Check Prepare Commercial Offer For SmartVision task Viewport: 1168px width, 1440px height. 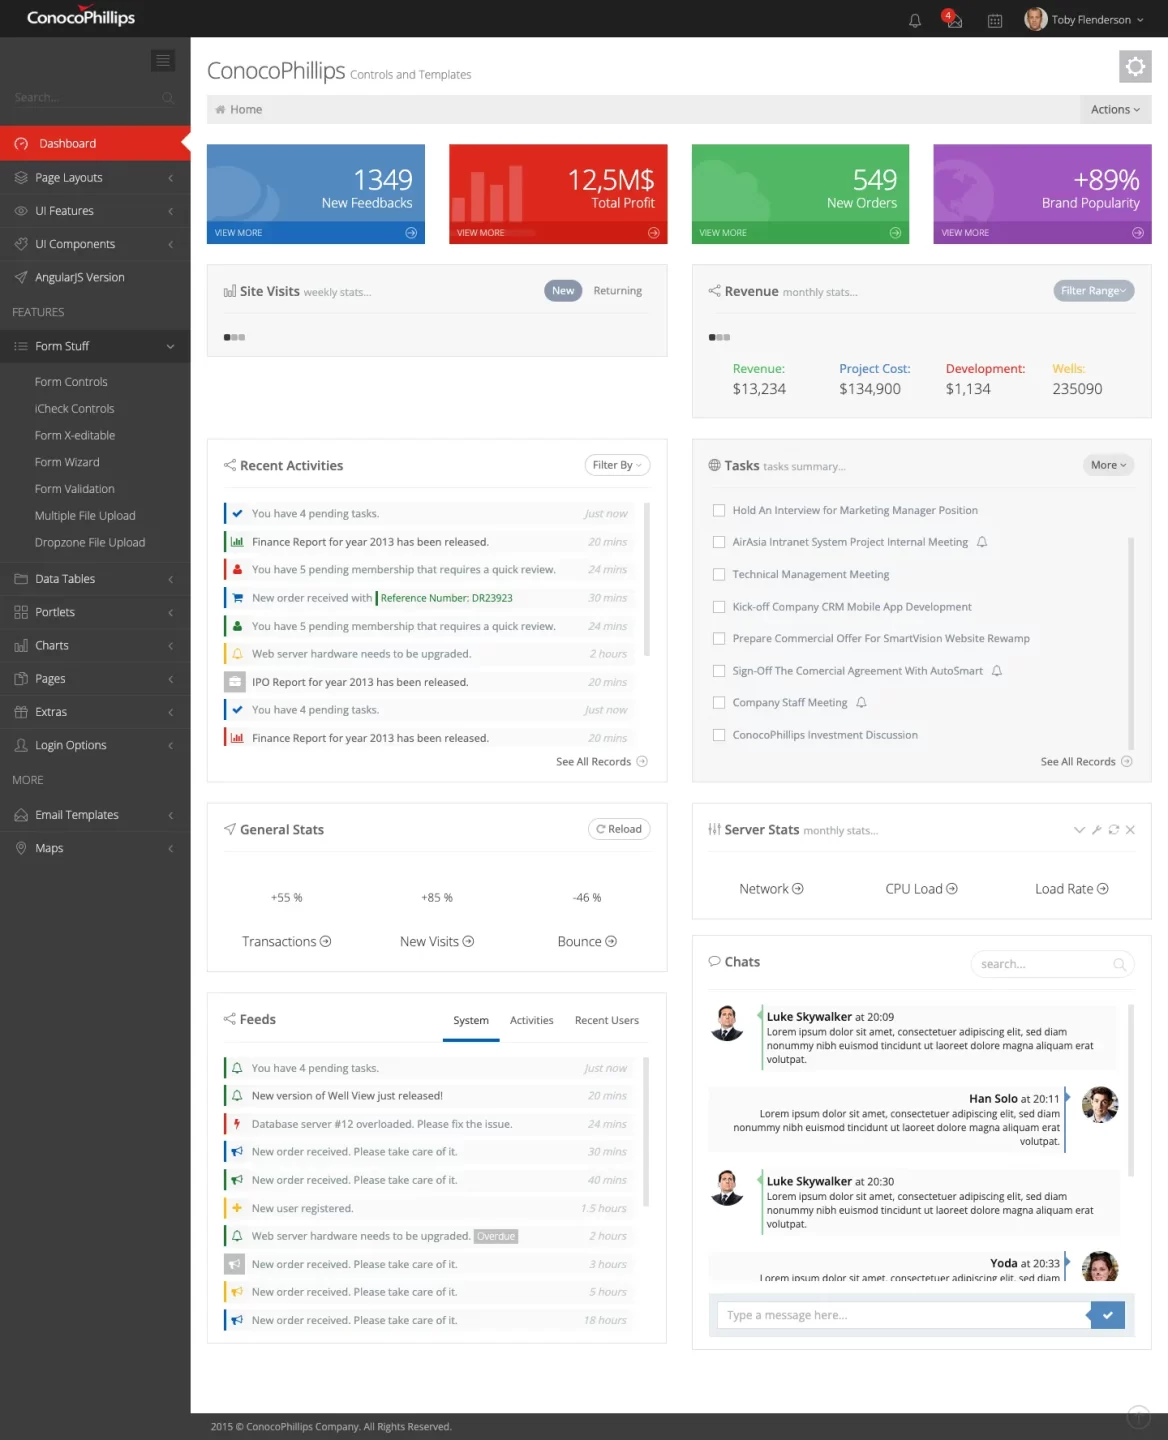(x=719, y=638)
